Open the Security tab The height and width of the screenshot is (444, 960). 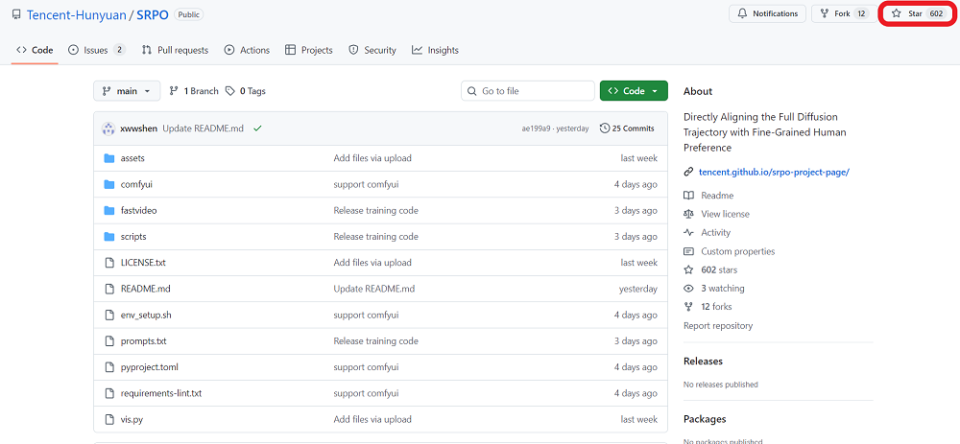372,50
